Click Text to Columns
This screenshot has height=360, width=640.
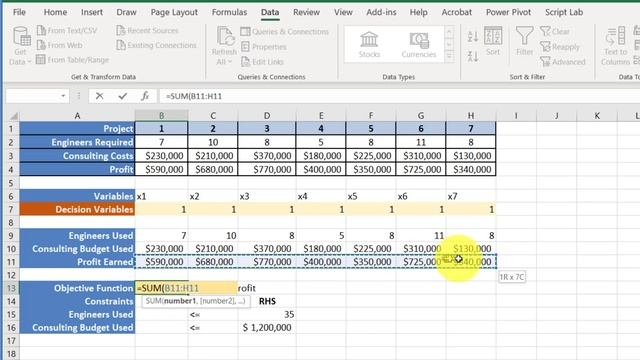pos(616,46)
